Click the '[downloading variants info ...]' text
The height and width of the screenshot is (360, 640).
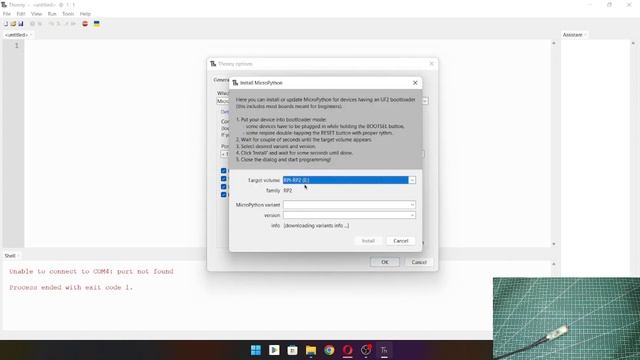click(x=316, y=226)
